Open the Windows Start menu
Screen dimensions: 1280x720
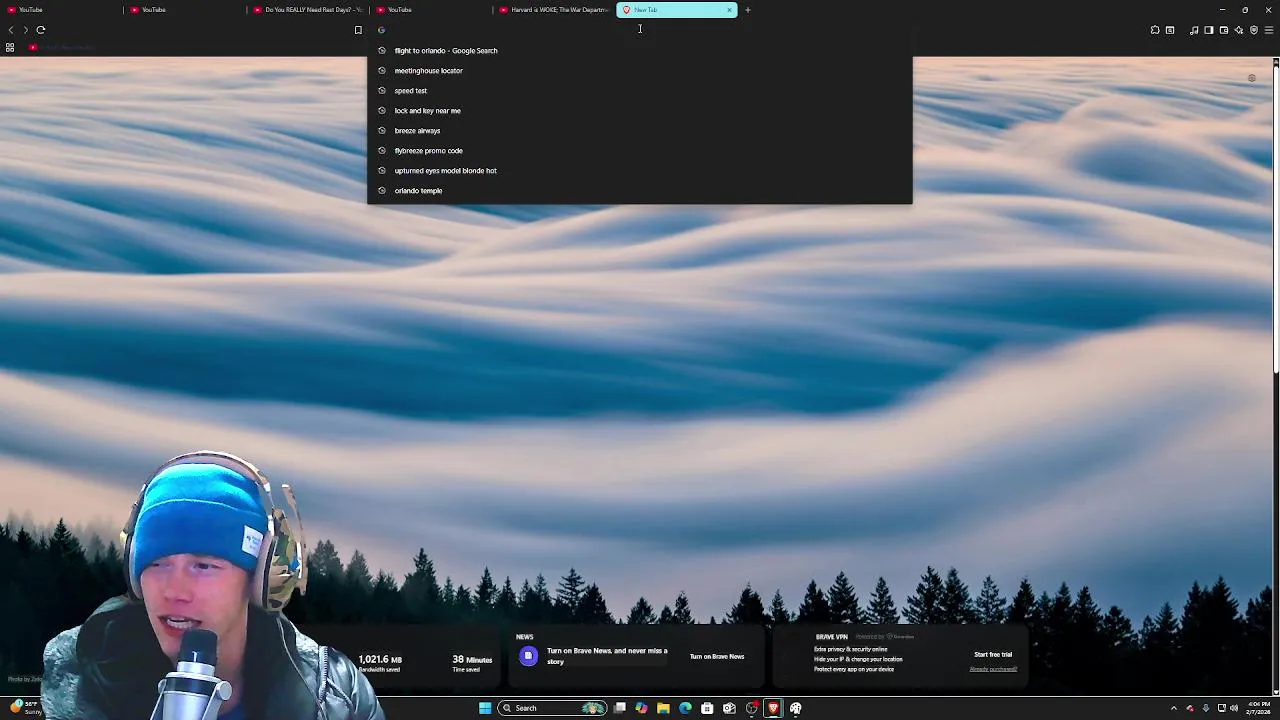click(485, 708)
